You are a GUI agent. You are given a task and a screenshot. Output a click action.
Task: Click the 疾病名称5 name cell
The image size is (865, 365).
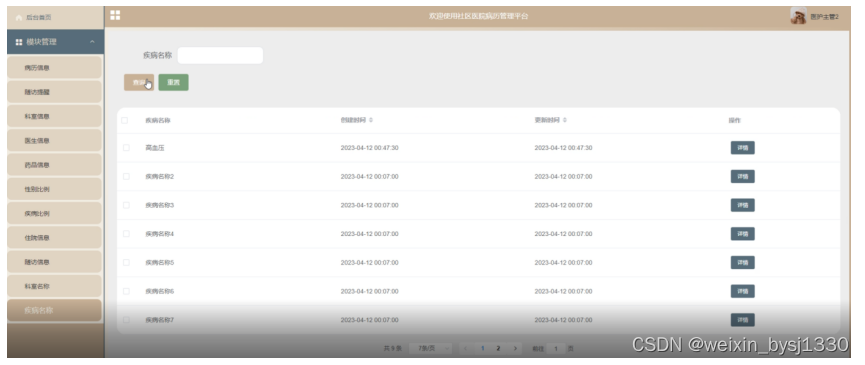tap(159, 262)
